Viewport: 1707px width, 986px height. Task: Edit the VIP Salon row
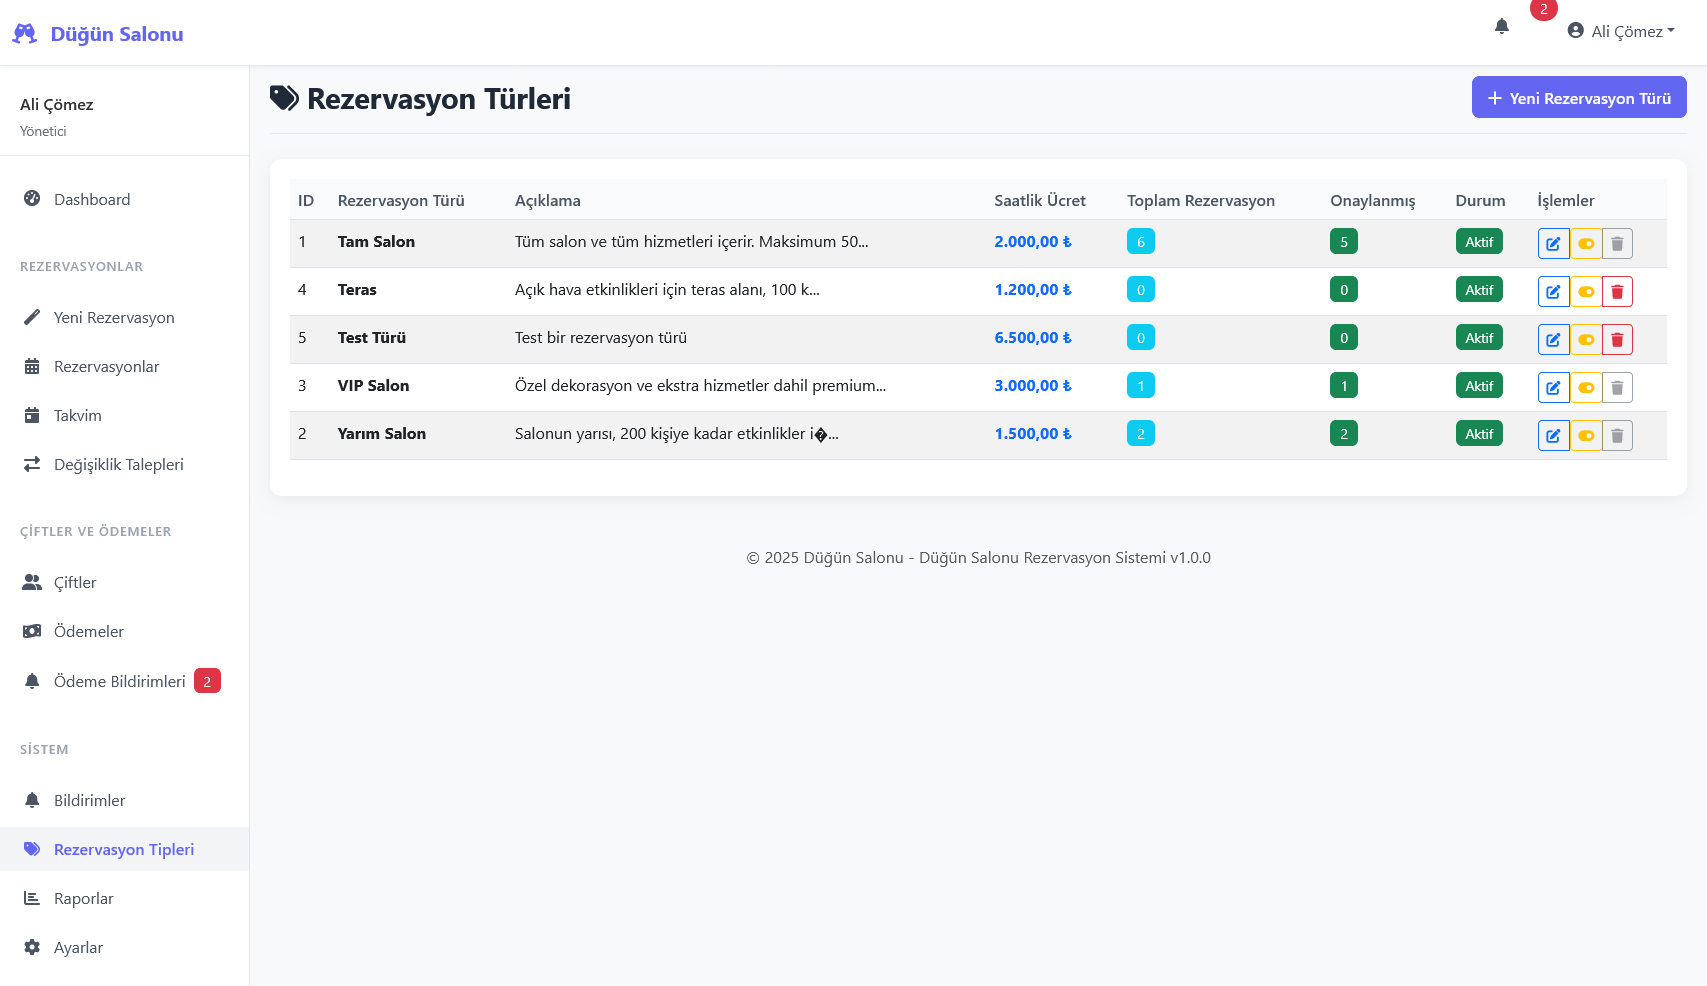[1553, 387]
